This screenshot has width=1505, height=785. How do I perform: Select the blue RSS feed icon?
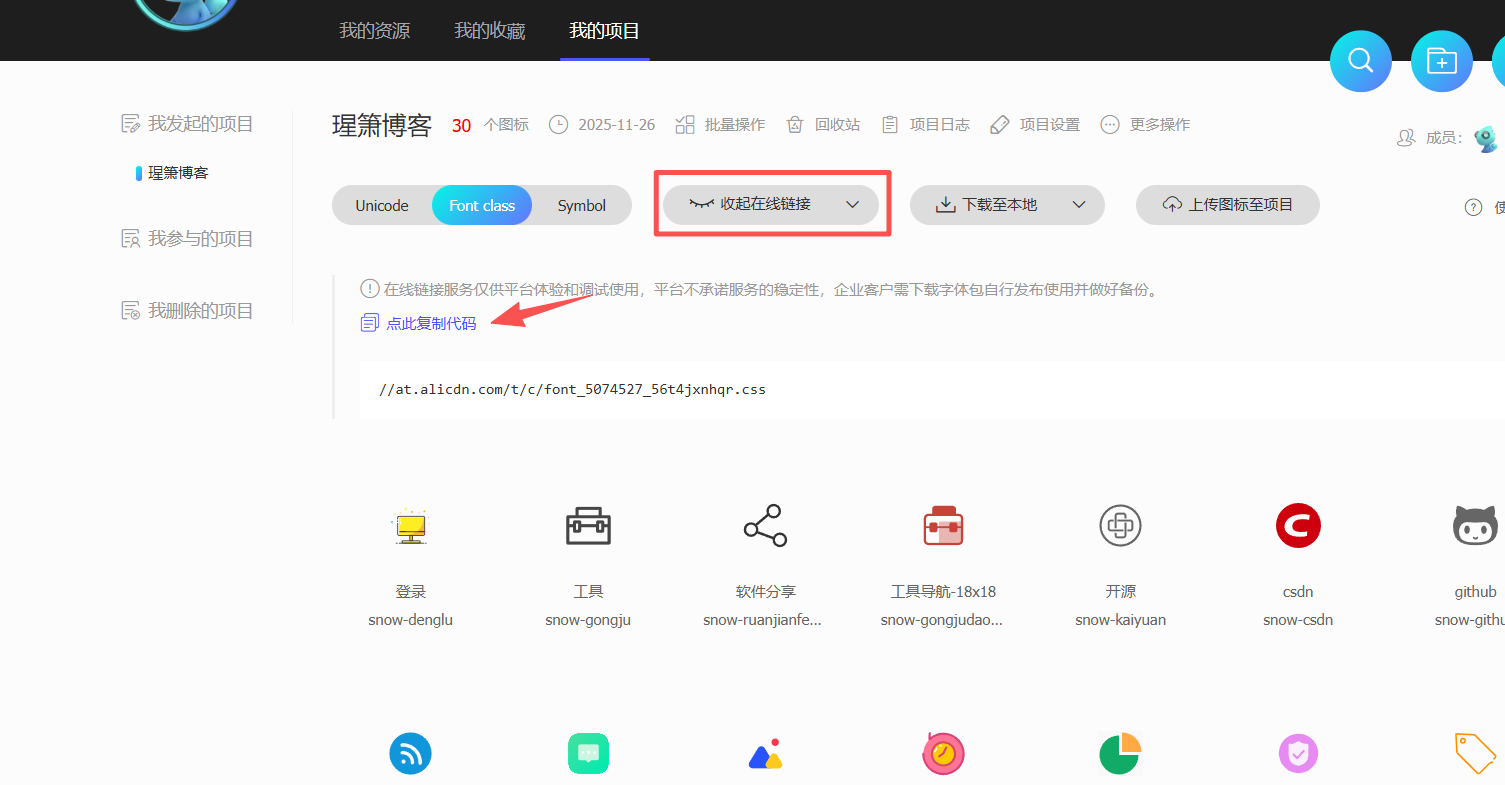(410, 753)
